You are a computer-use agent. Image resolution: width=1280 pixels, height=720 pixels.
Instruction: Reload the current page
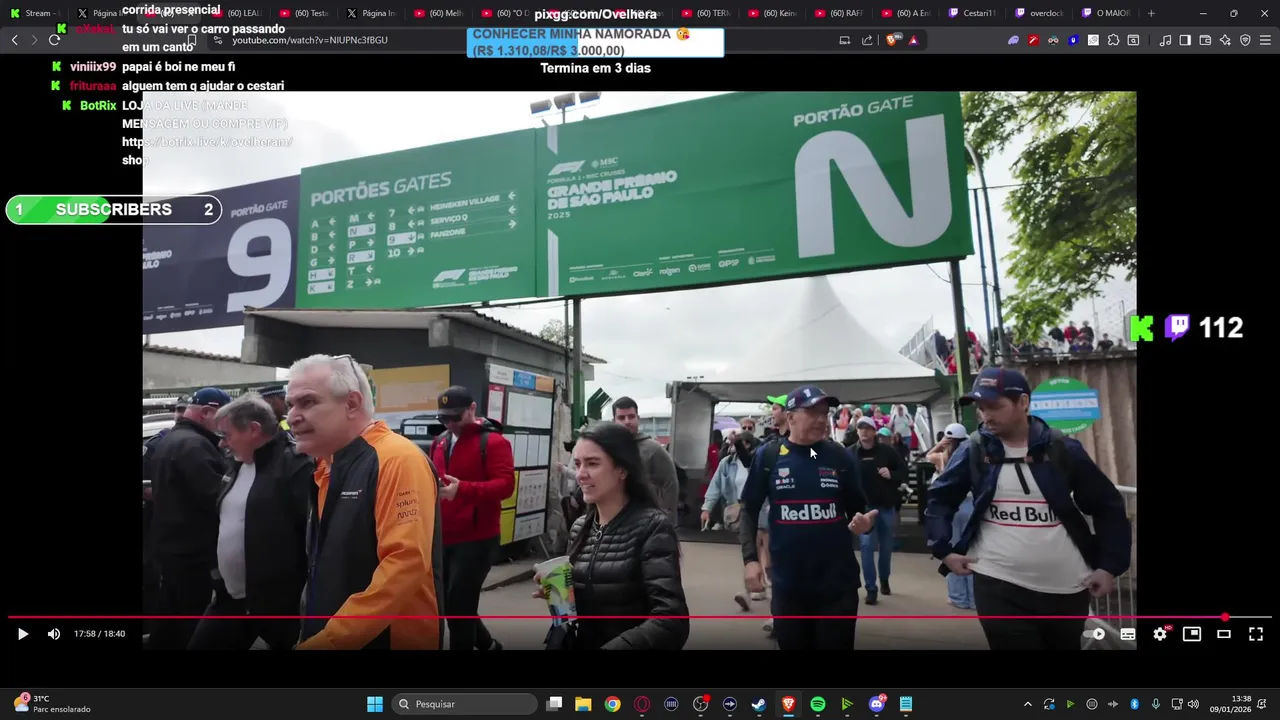coord(54,40)
